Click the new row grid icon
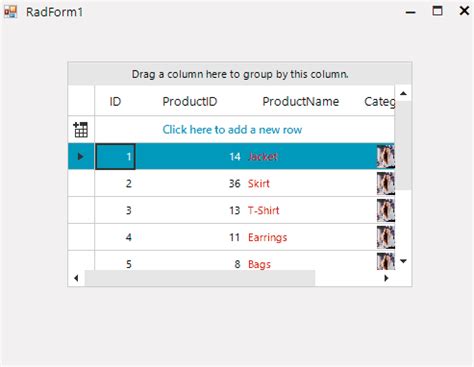The height and width of the screenshot is (367, 474). 81,129
